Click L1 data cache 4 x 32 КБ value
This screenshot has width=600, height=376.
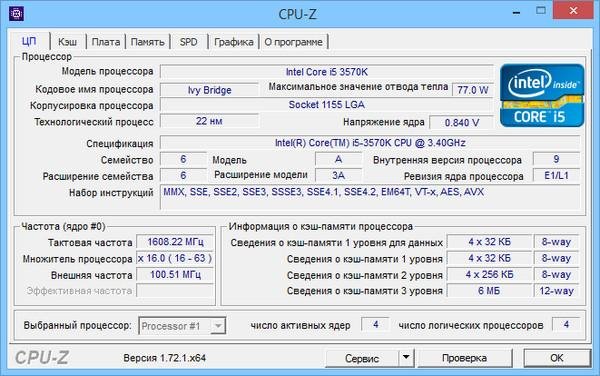click(489, 242)
